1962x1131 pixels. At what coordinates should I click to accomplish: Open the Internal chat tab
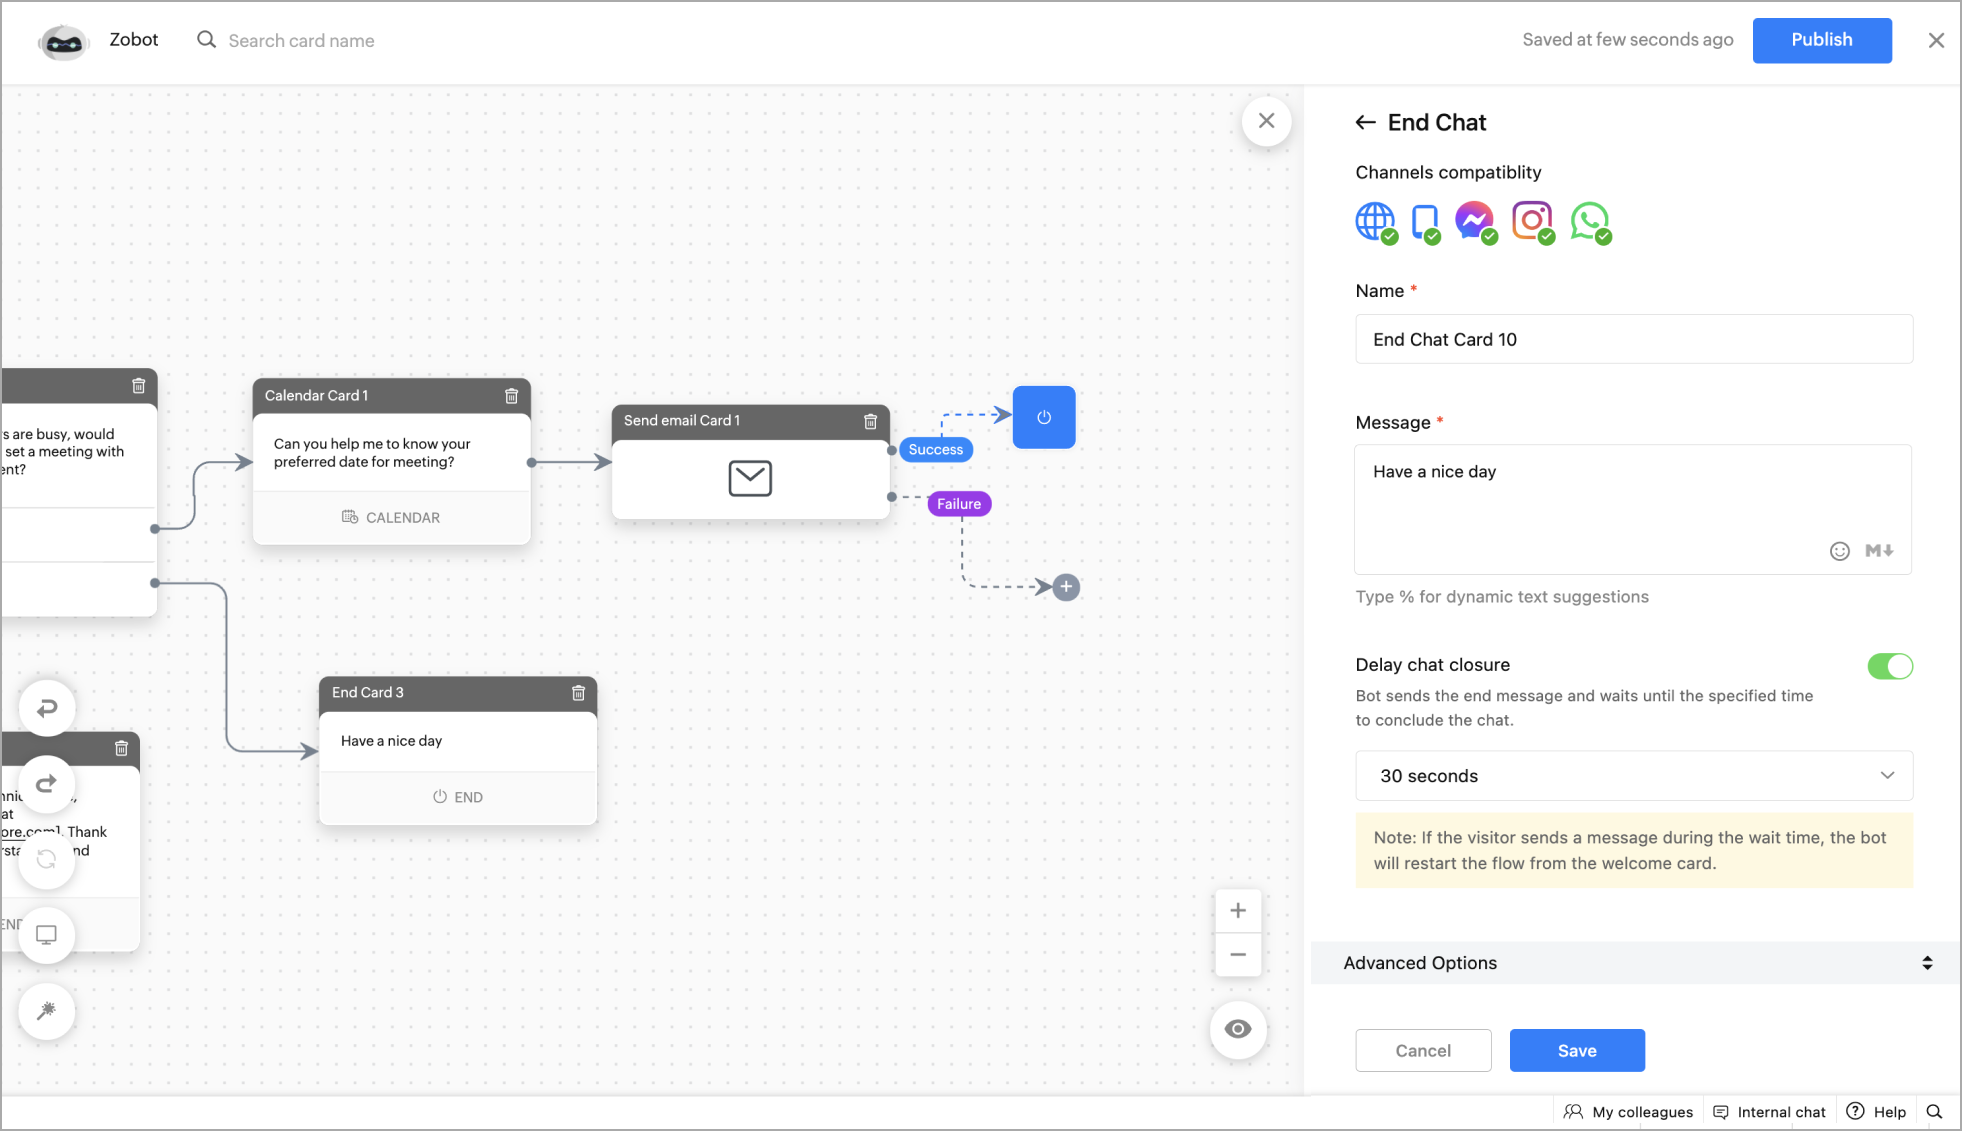click(1769, 1112)
